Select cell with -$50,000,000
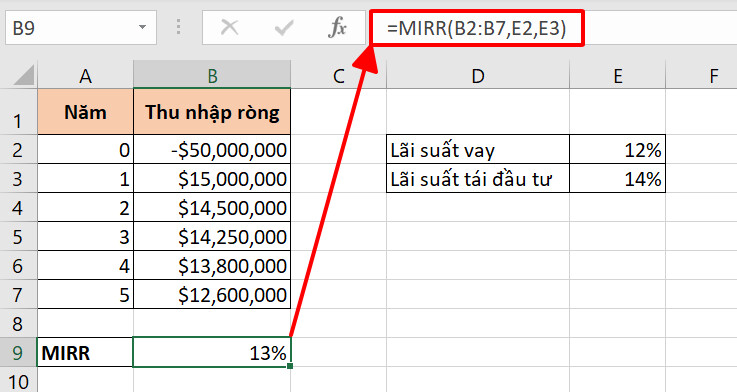 (x=212, y=150)
